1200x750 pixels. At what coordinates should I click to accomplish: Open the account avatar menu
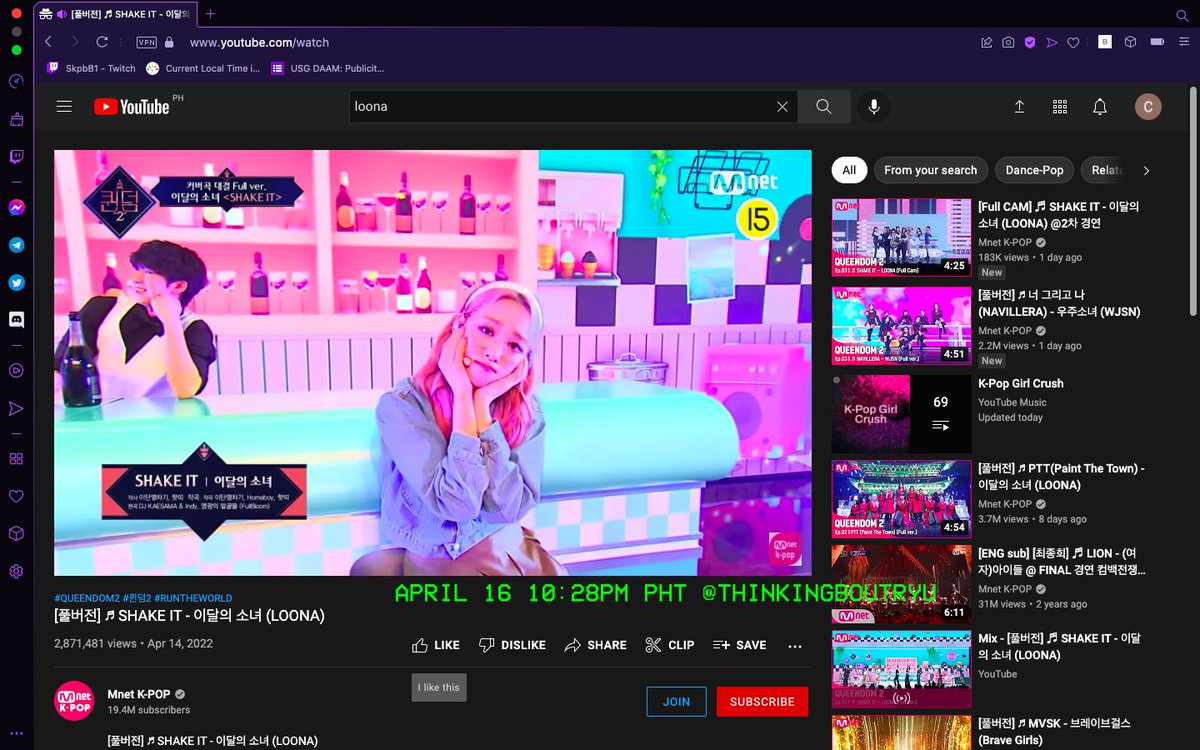click(1148, 106)
